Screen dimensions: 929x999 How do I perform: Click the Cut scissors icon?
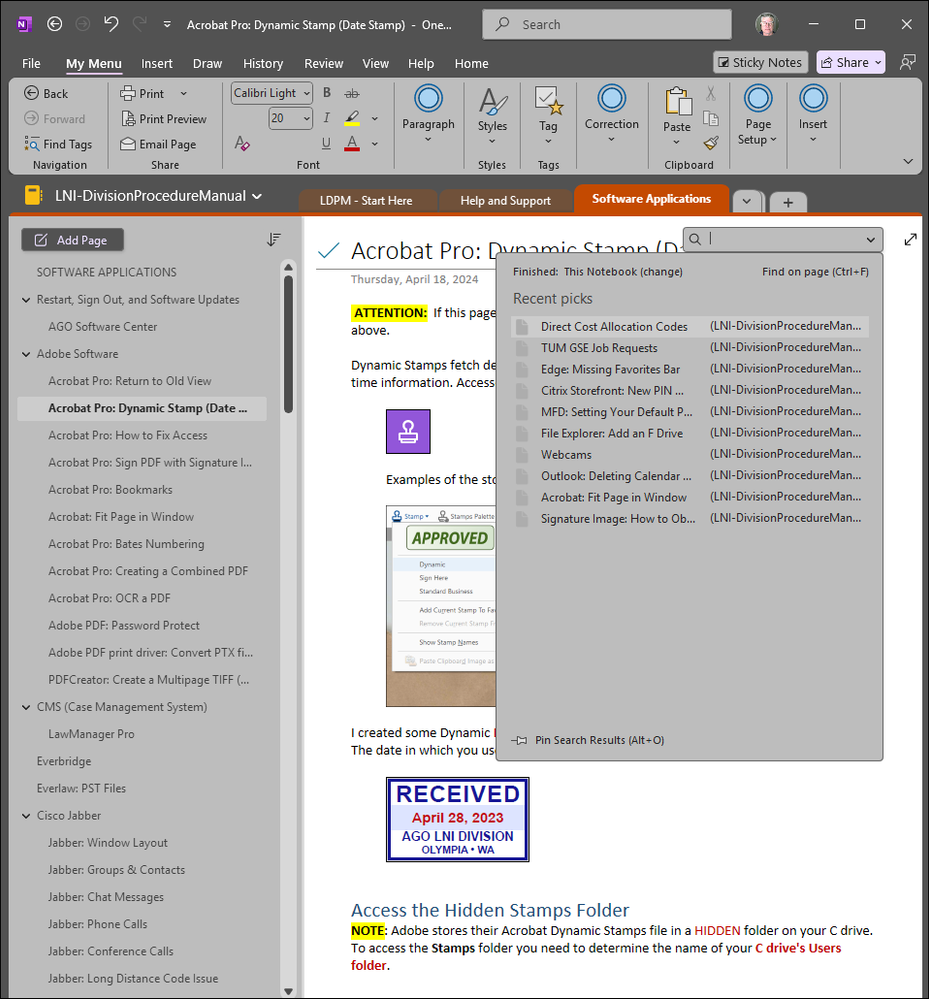click(x=711, y=94)
